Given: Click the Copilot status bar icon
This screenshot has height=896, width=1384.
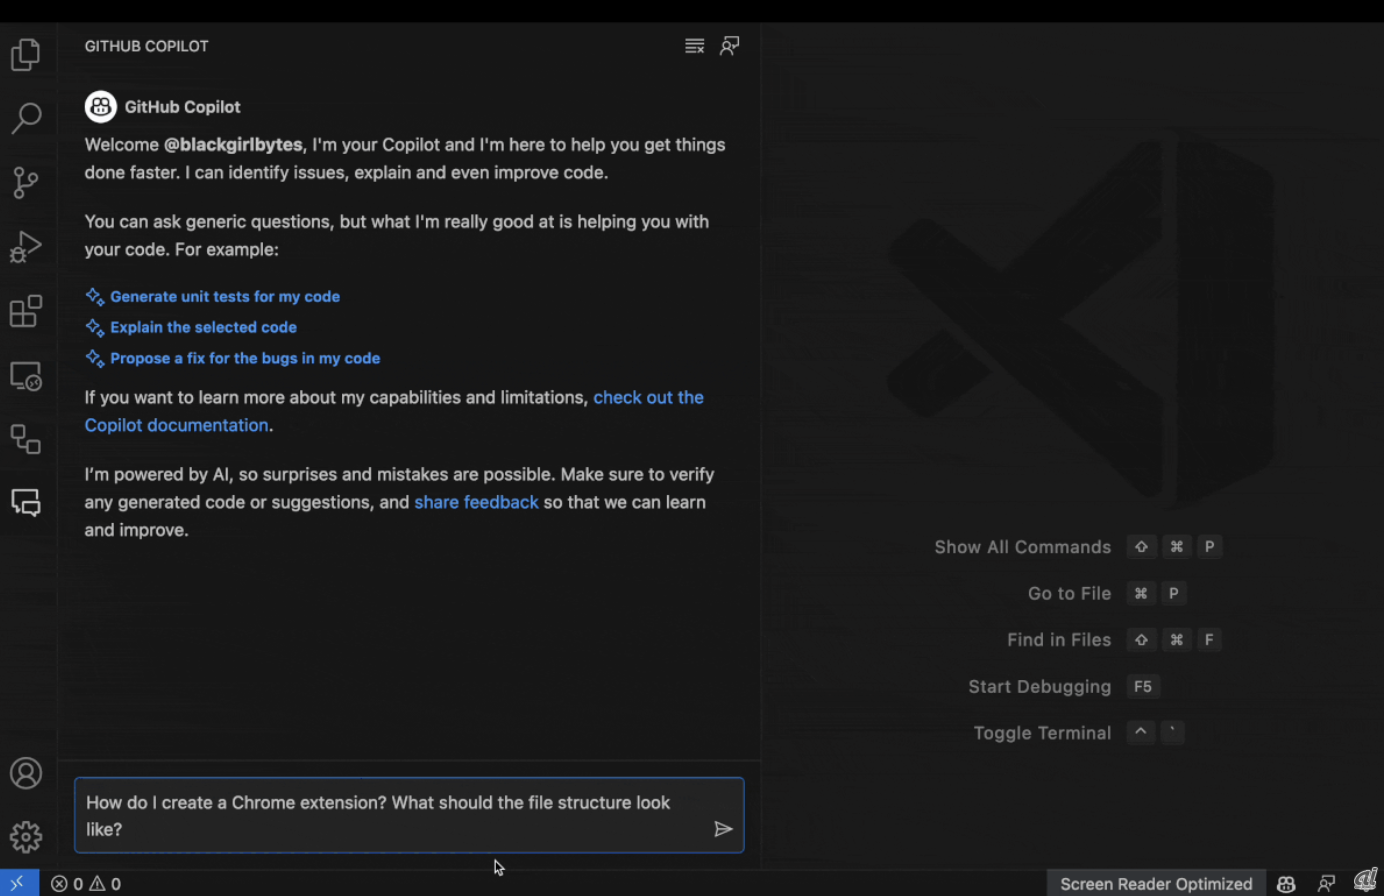Looking at the screenshot, I should click(x=1286, y=884).
